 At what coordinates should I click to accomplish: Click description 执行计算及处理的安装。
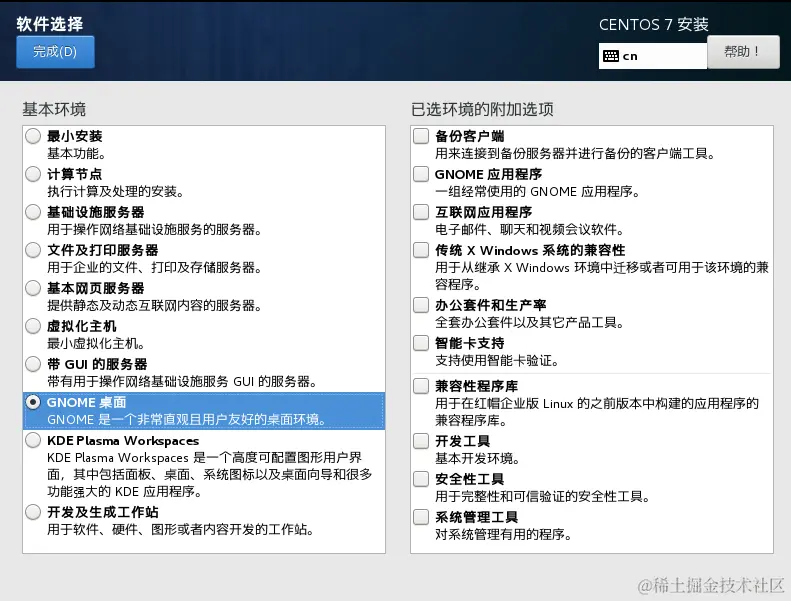point(116,192)
